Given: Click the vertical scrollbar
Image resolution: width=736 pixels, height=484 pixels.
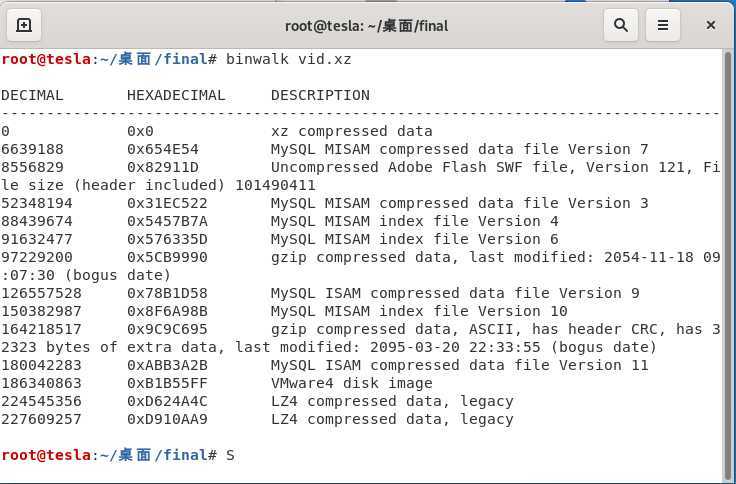Looking at the screenshot, I should tap(728, 263).
